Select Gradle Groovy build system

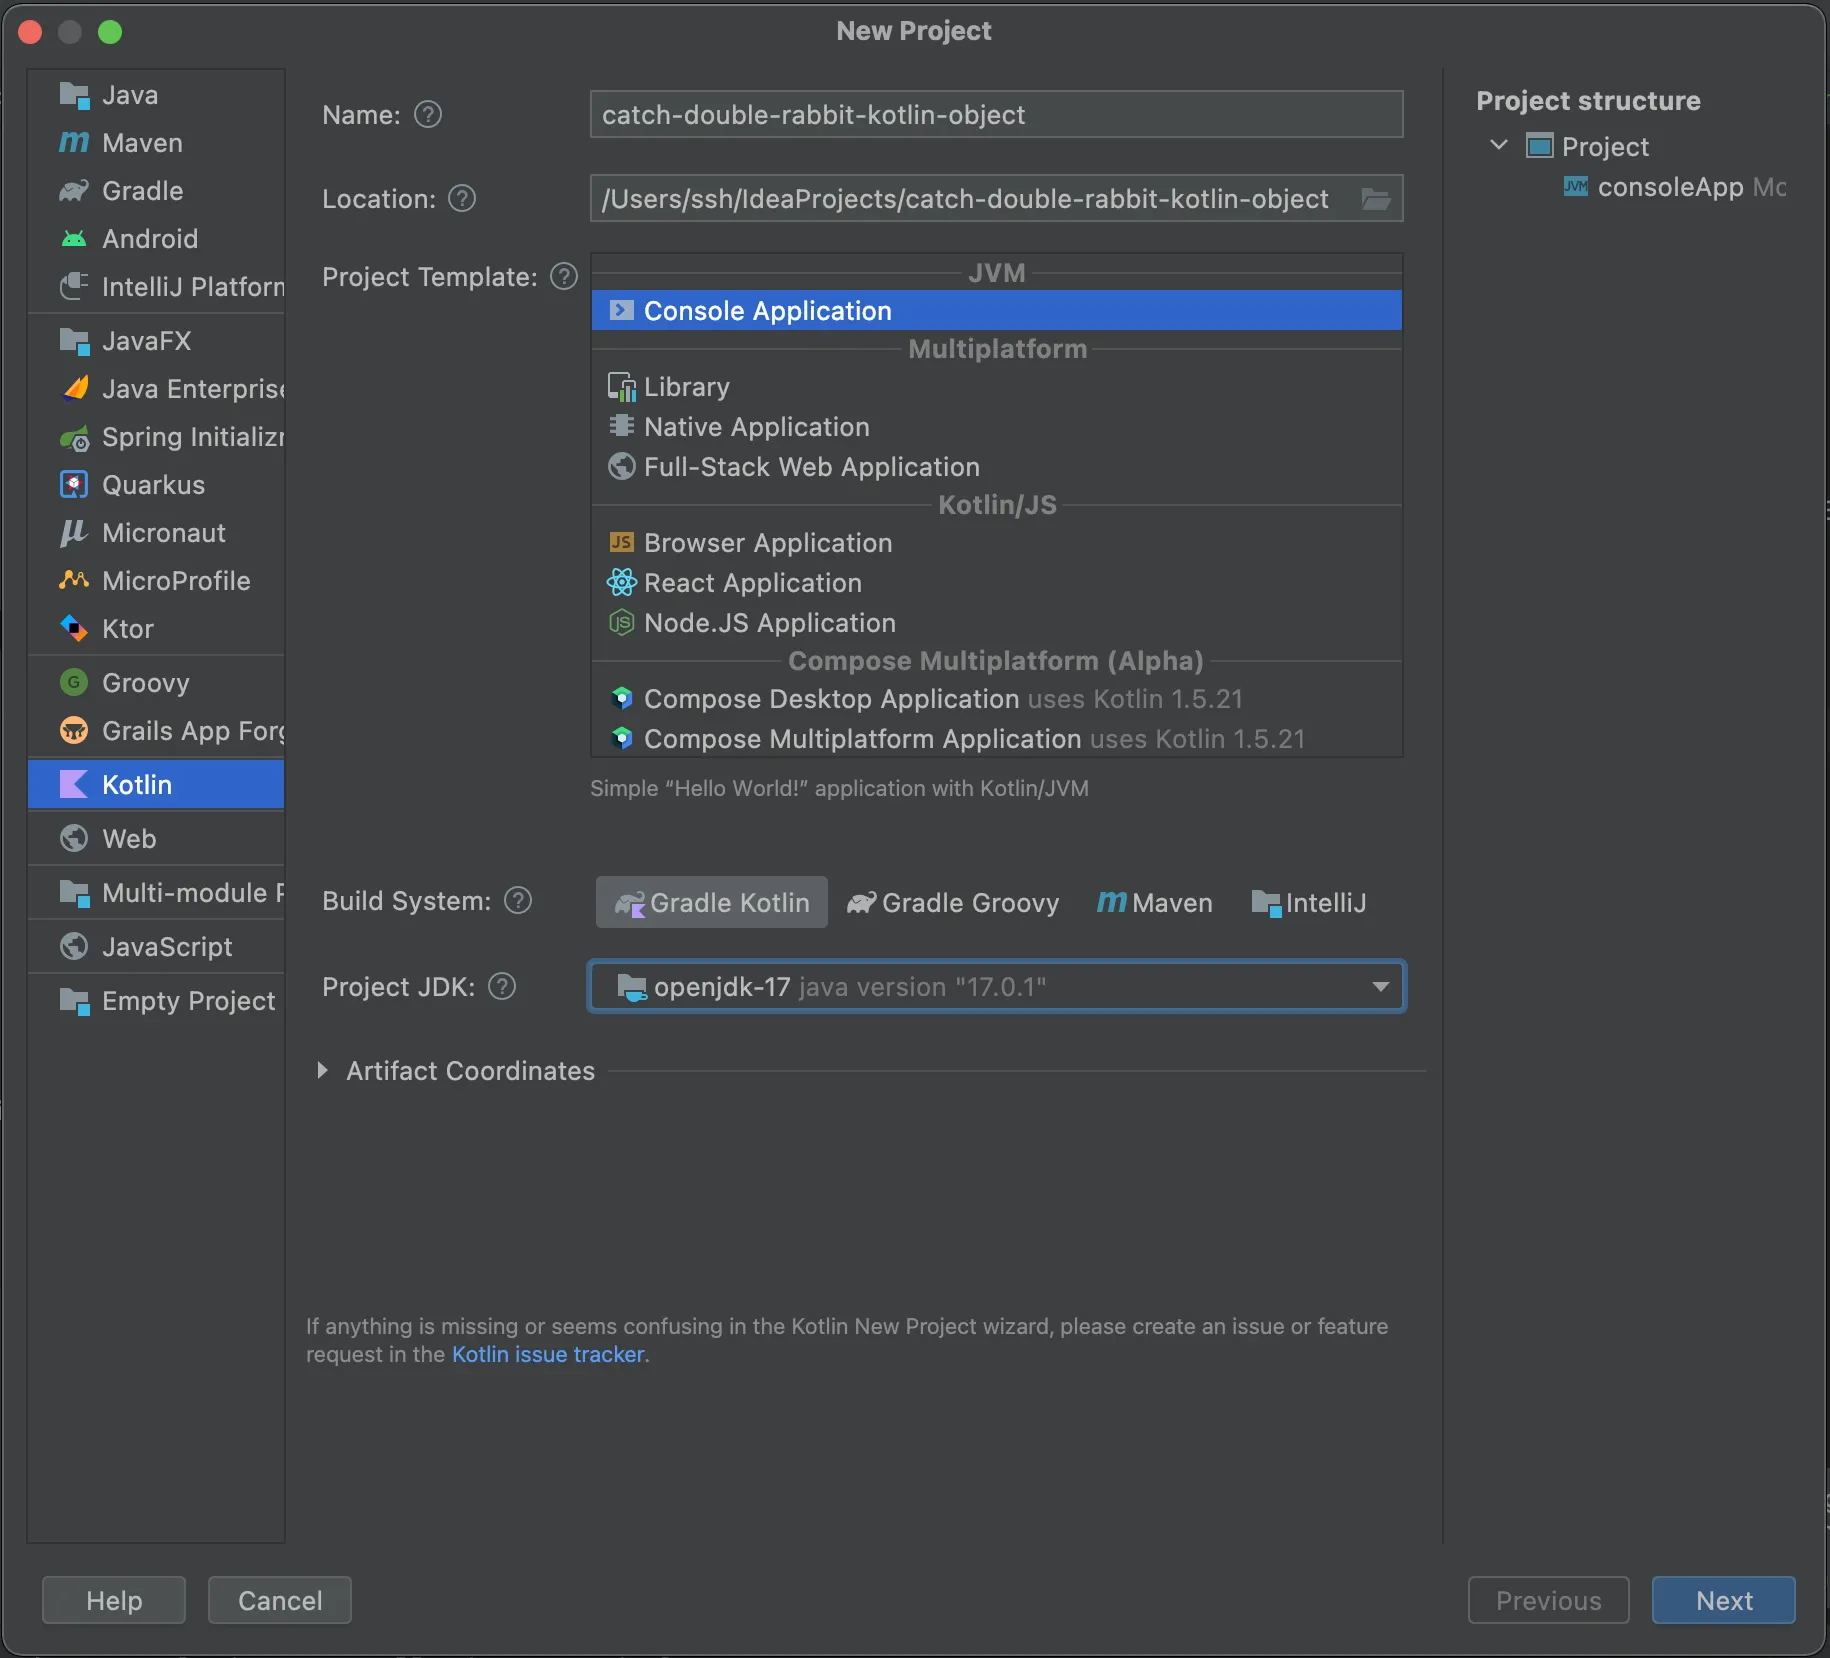pyautogui.click(x=953, y=903)
